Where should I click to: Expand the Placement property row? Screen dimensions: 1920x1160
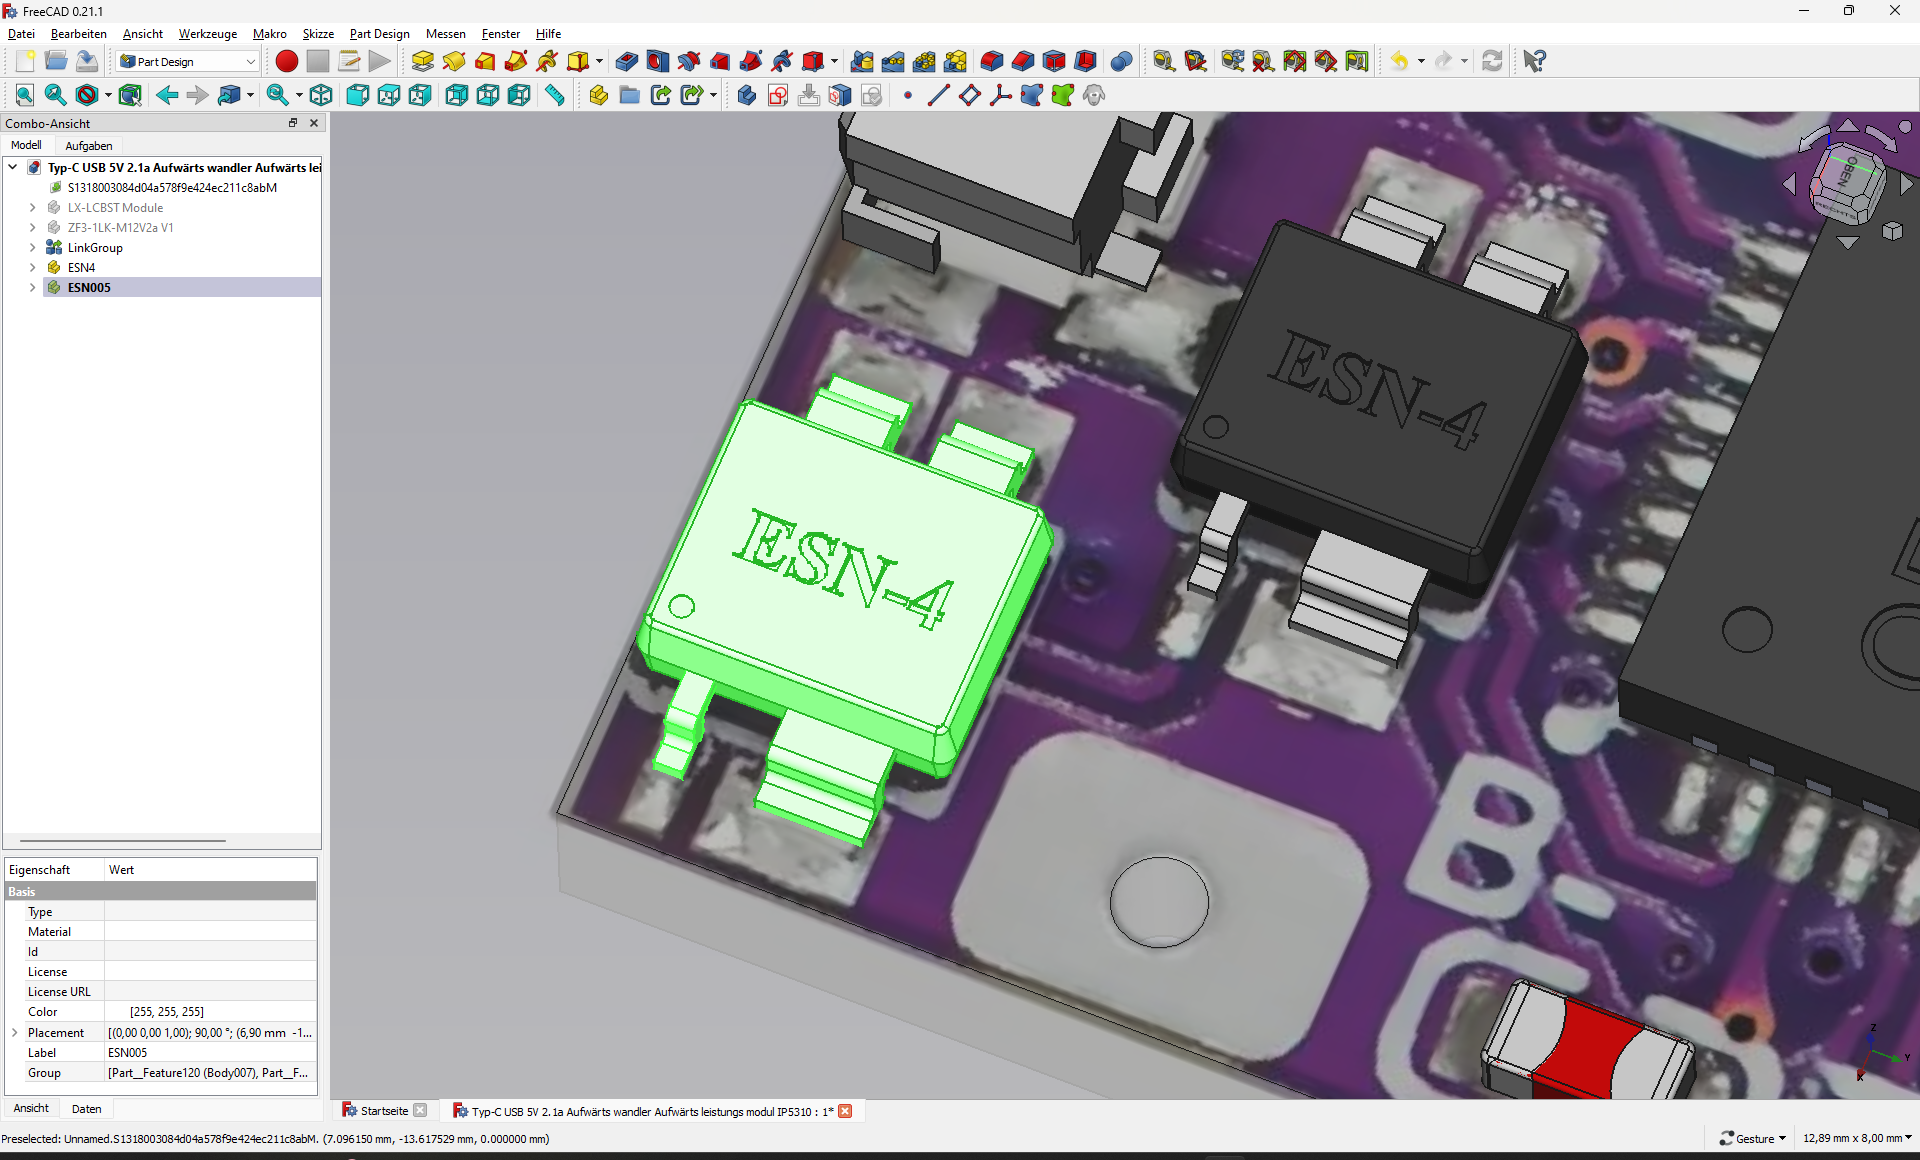[x=15, y=1032]
